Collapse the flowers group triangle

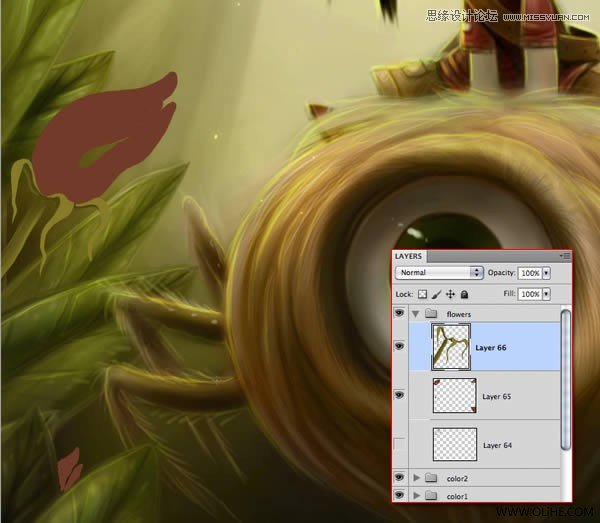click(x=416, y=314)
